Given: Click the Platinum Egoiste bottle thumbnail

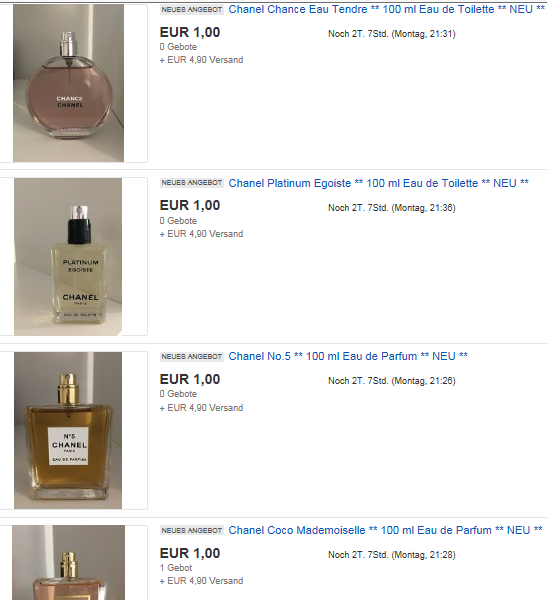Looking at the screenshot, I should [68, 257].
